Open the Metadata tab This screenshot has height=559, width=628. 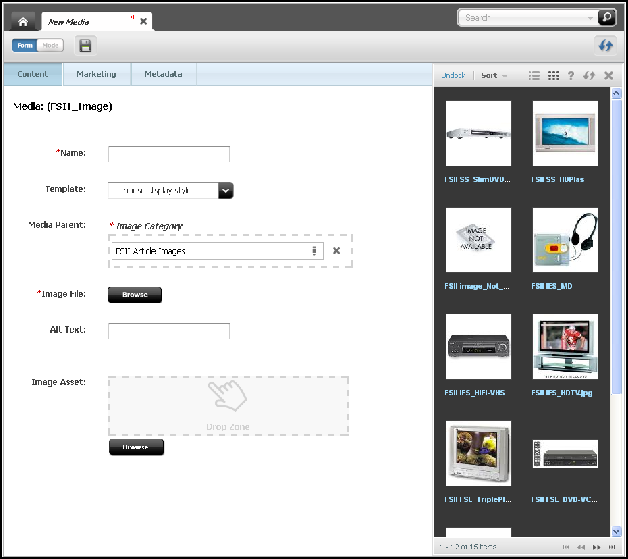click(163, 74)
